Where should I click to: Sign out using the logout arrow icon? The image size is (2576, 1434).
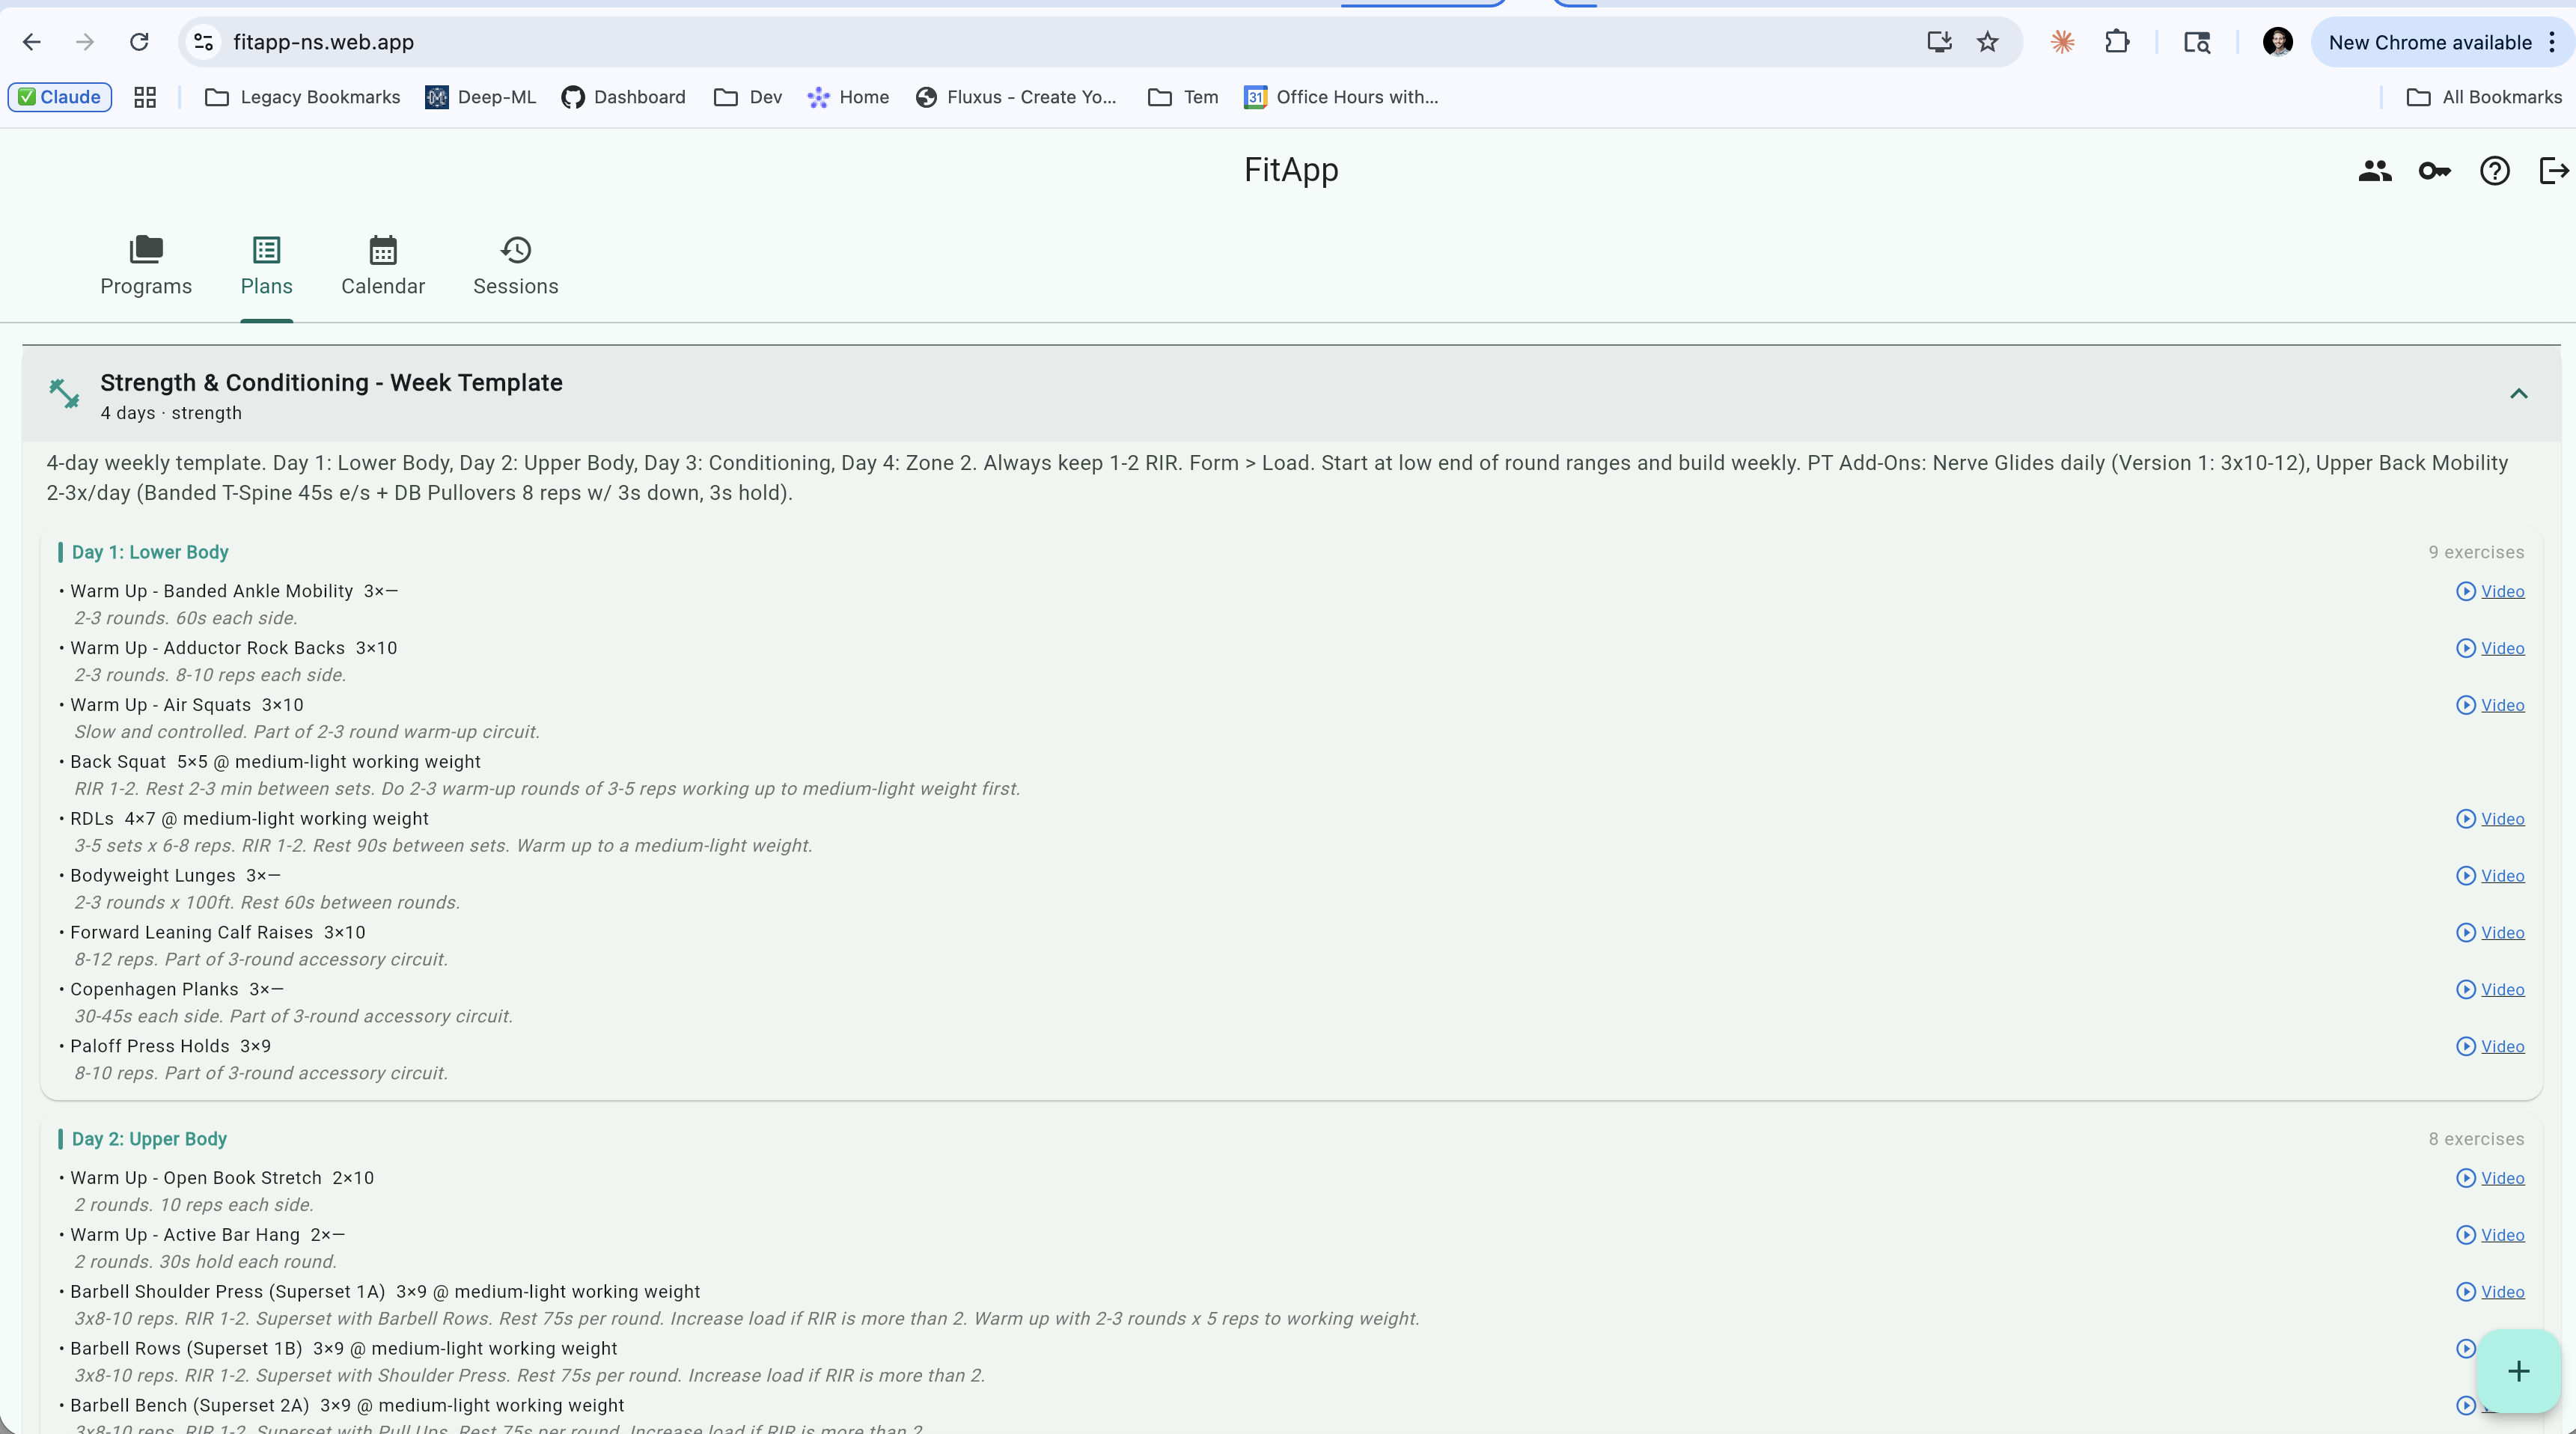click(2553, 170)
